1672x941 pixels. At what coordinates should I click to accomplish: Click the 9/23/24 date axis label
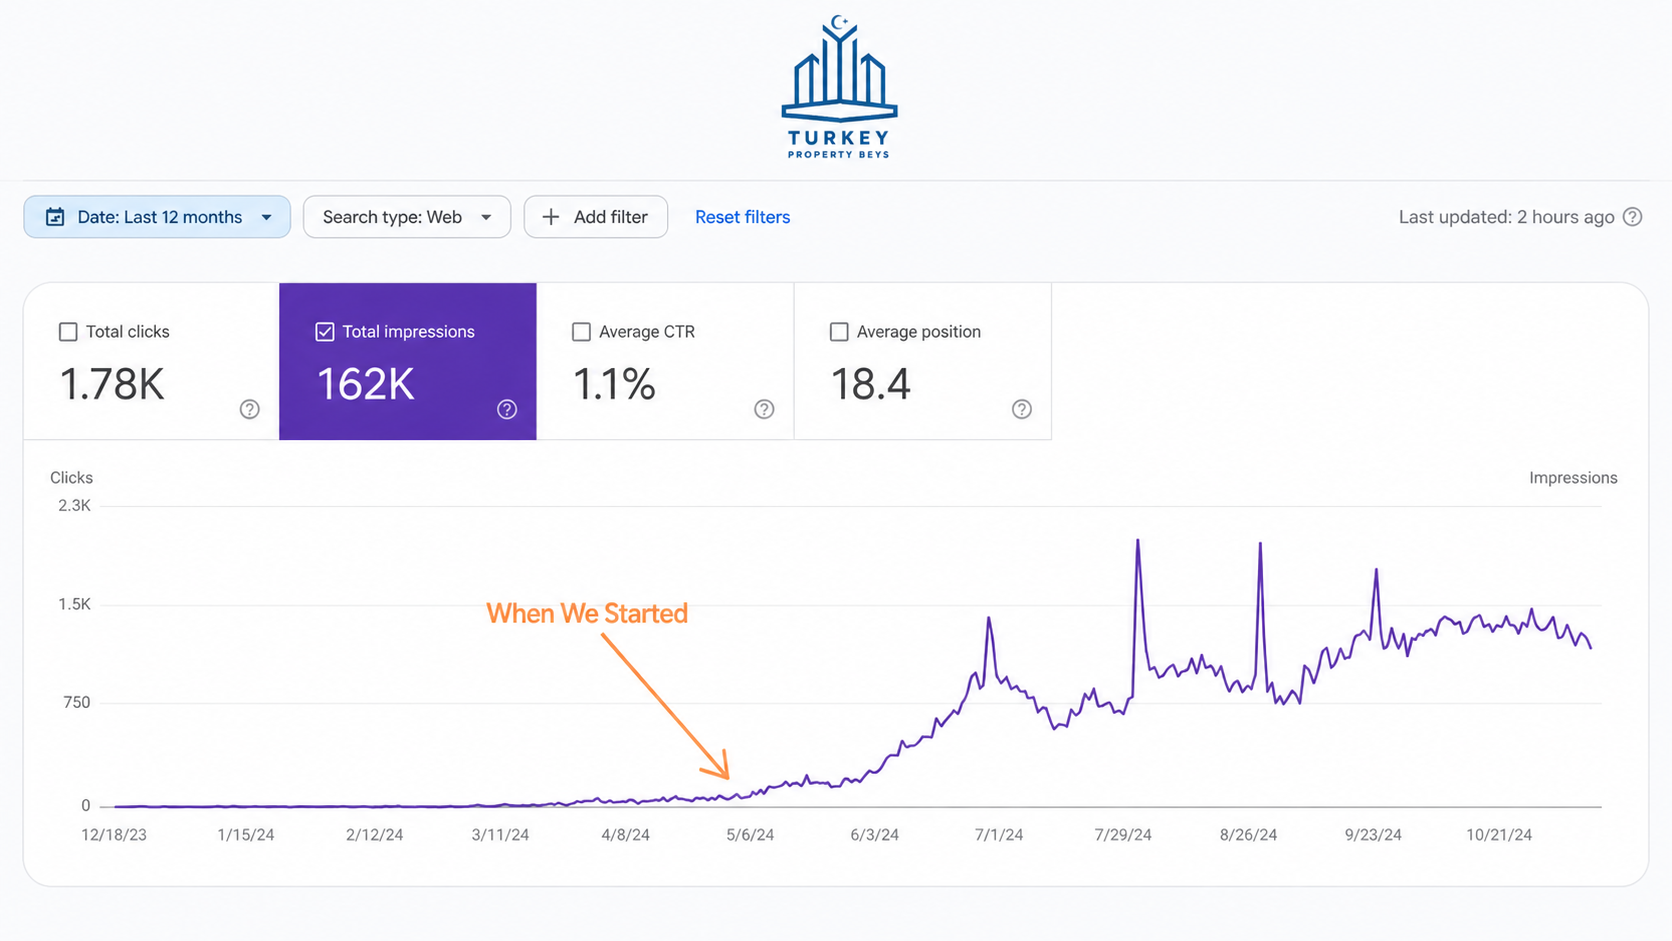pos(1373,835)
